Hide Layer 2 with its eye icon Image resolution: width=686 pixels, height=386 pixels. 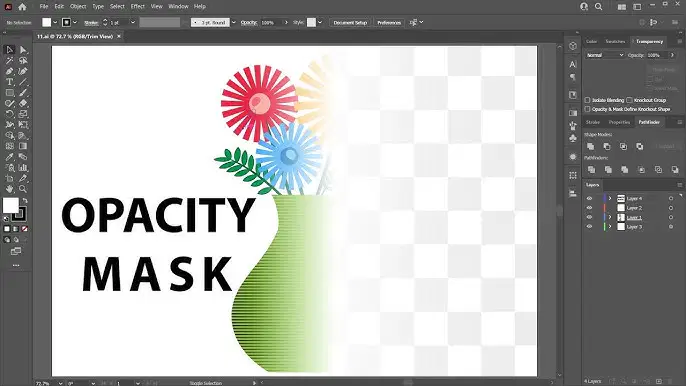click(x=589, y=208)
